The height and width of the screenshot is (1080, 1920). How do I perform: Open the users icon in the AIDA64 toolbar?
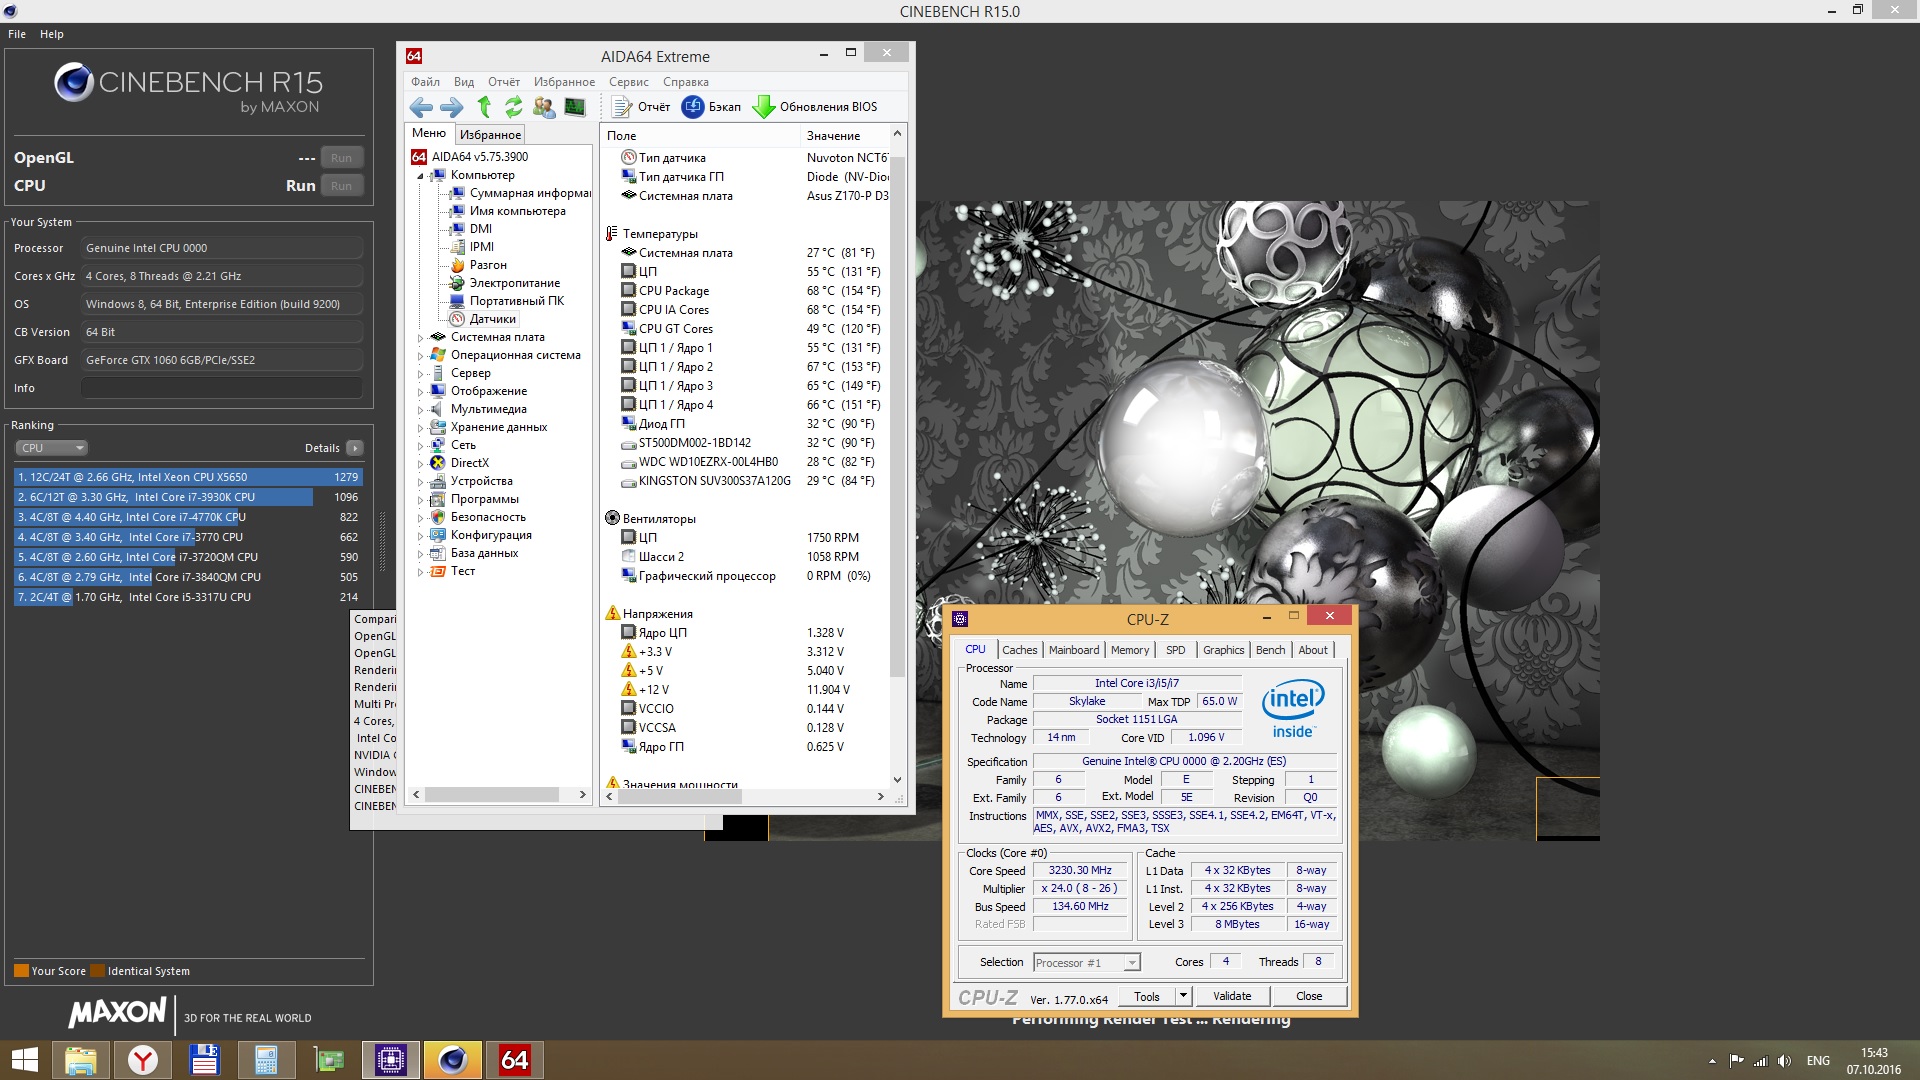coord(544,107)
